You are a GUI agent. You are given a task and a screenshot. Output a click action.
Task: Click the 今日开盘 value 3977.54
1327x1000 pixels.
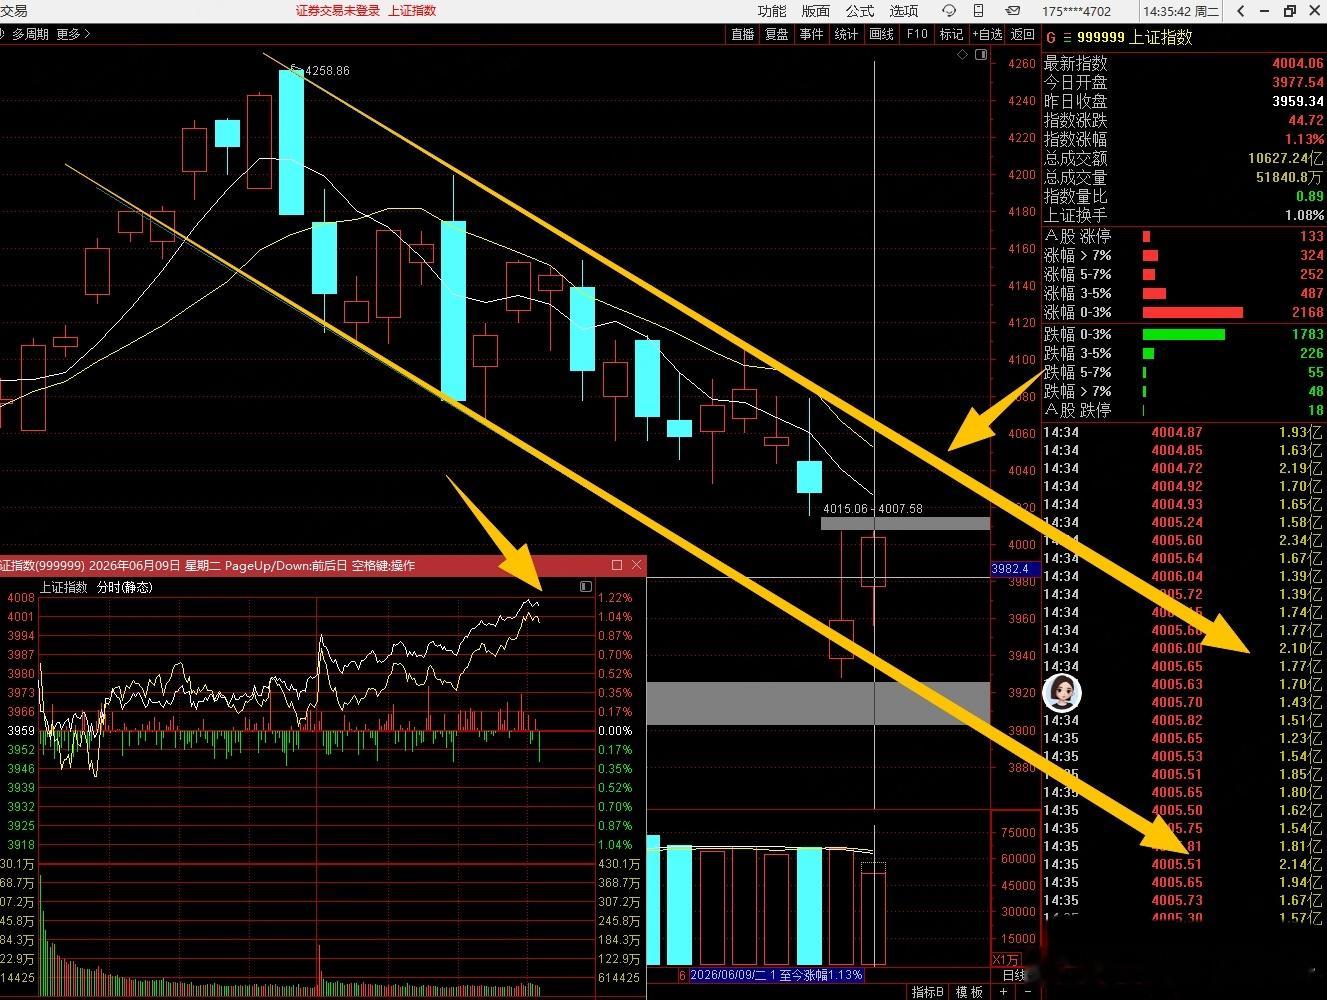(1297, 82)
